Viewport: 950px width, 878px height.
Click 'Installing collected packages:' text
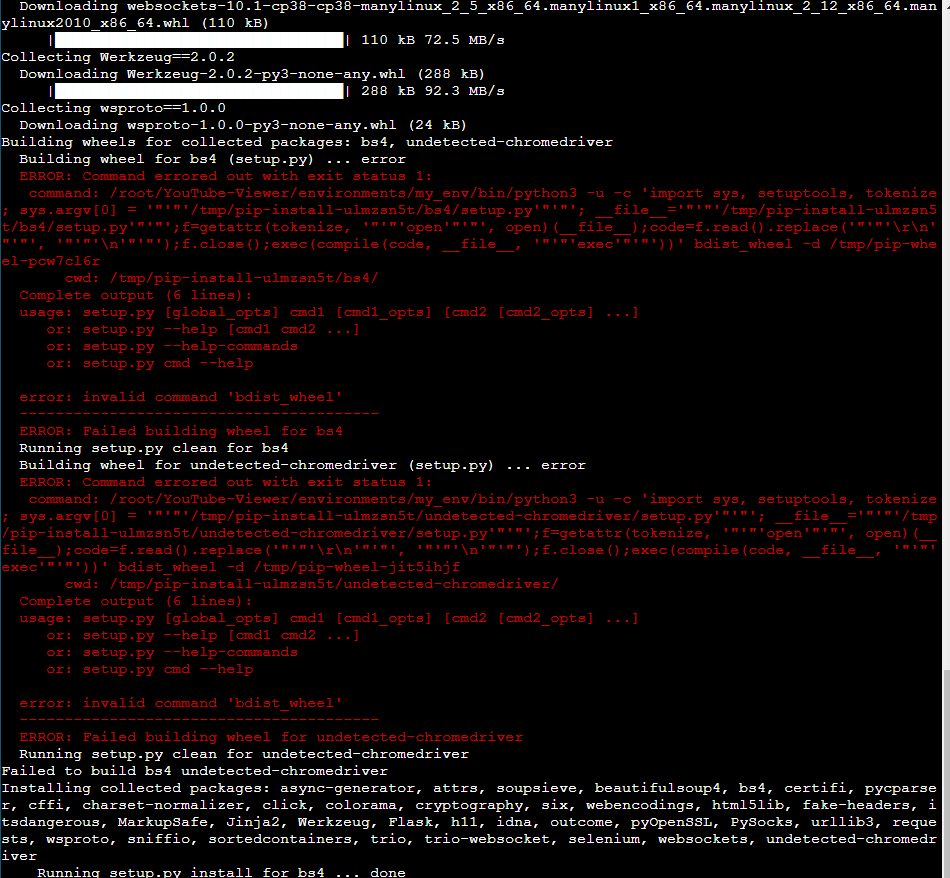coord(136,788)
